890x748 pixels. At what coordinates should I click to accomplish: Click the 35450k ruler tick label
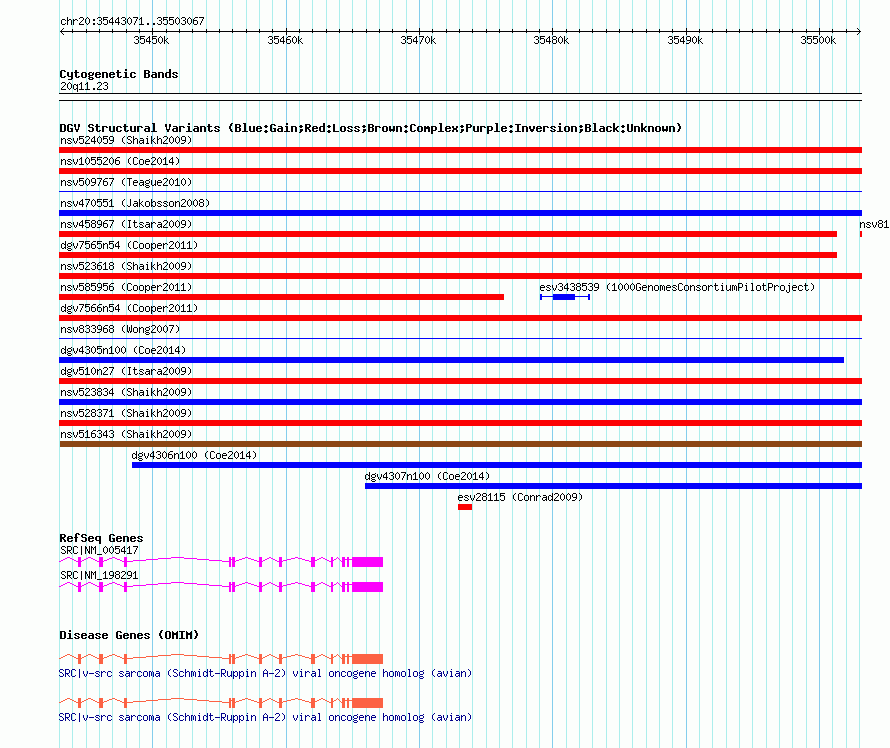point(151,40)
